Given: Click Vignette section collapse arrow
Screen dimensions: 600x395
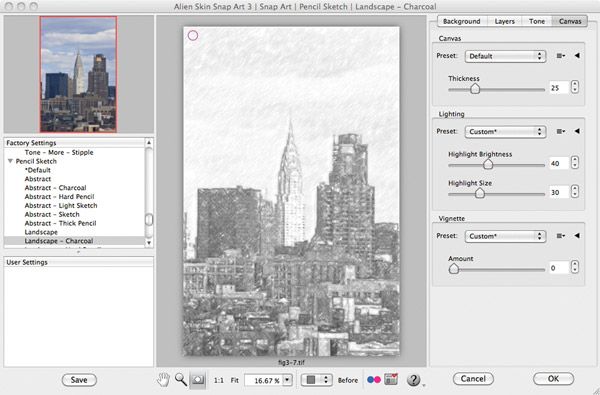Looking at the screenshot, I should (x=577, y=235).
